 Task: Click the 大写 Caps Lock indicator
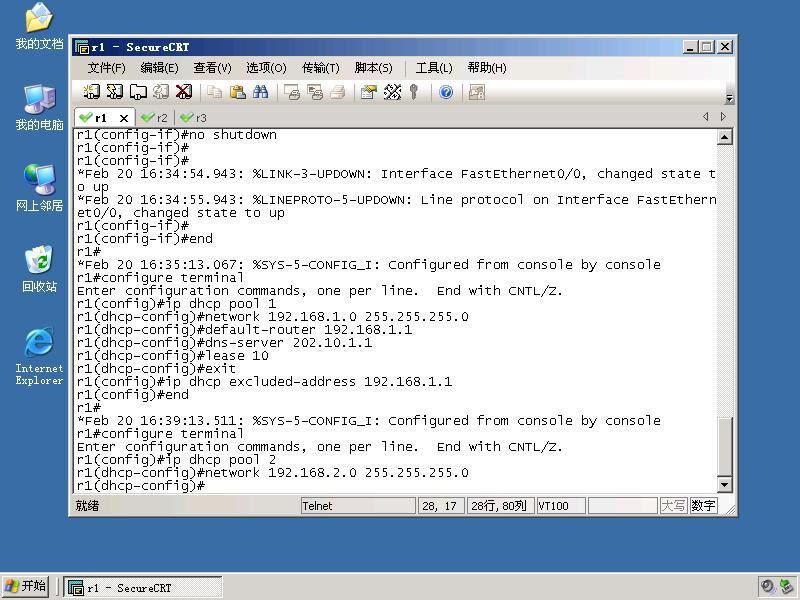point(673,506)
